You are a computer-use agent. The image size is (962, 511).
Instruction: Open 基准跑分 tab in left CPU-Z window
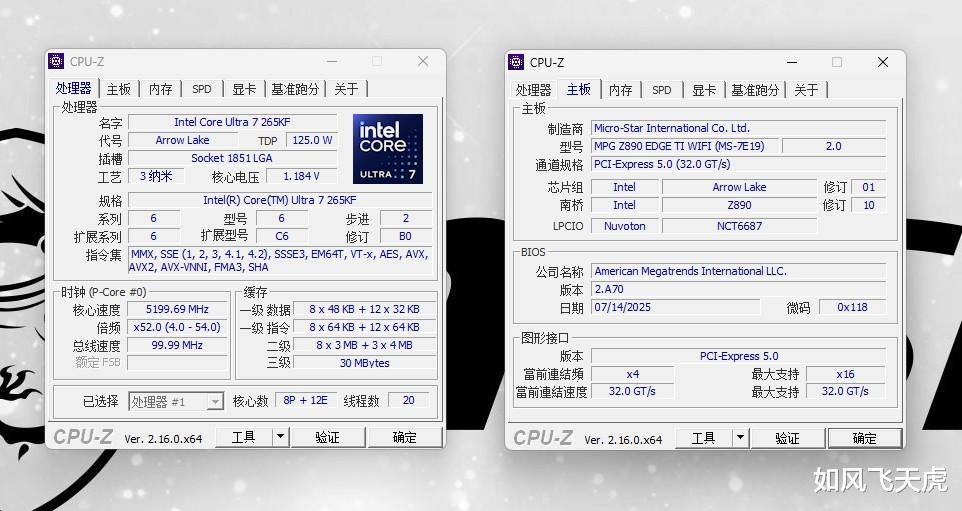pyautogui.click(x=295, y=89)
